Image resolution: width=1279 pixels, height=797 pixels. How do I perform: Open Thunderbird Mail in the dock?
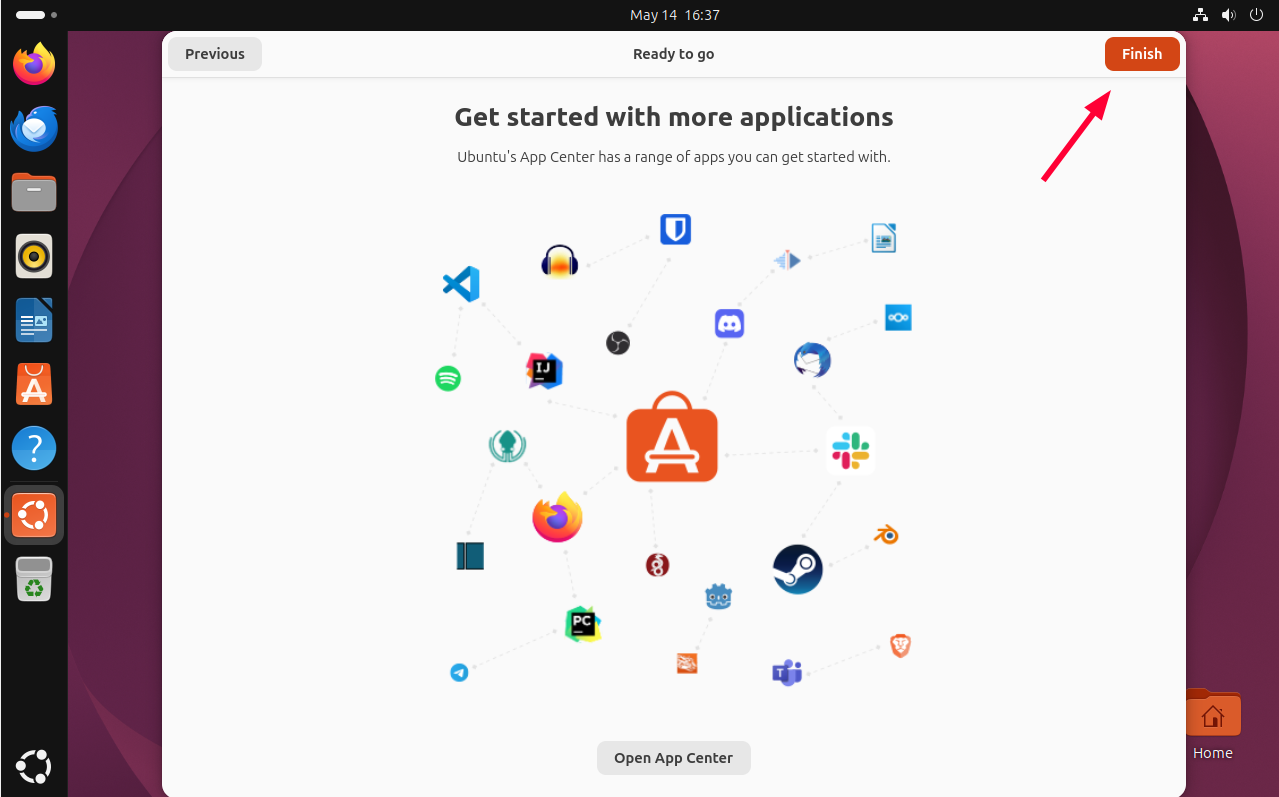34,128
